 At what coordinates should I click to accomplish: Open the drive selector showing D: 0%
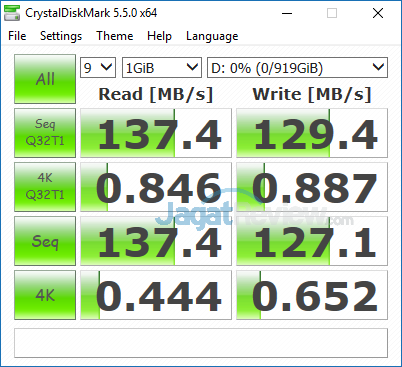coord(297,68)
